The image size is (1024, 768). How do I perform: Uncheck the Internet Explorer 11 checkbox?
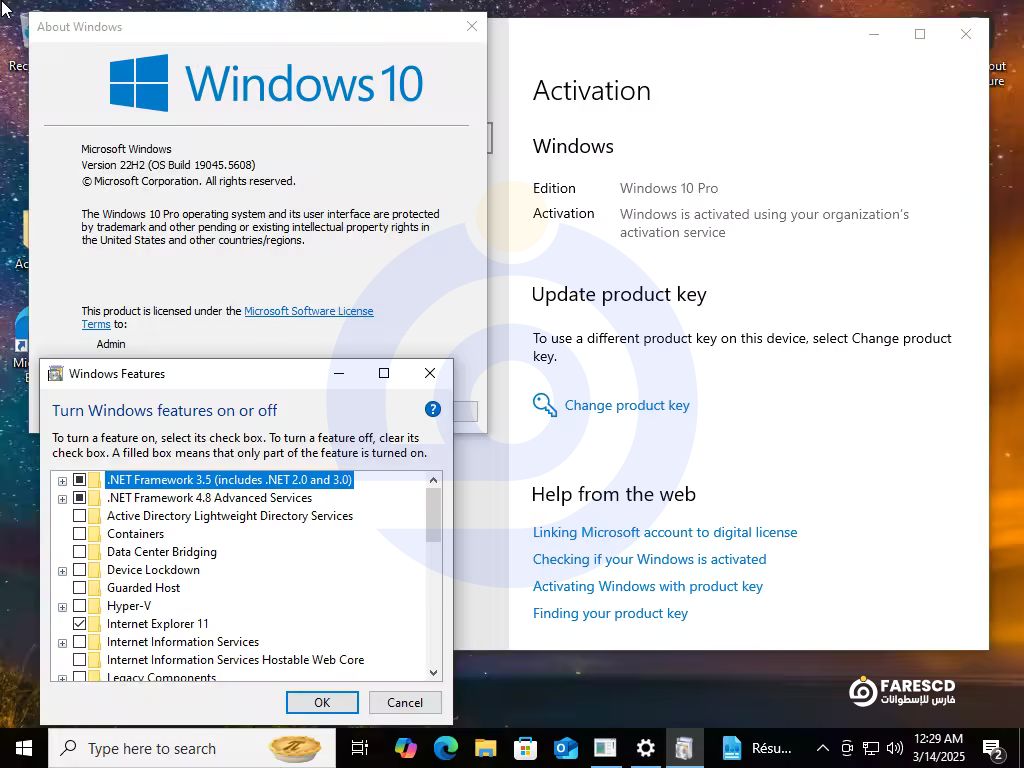(79, 624)
